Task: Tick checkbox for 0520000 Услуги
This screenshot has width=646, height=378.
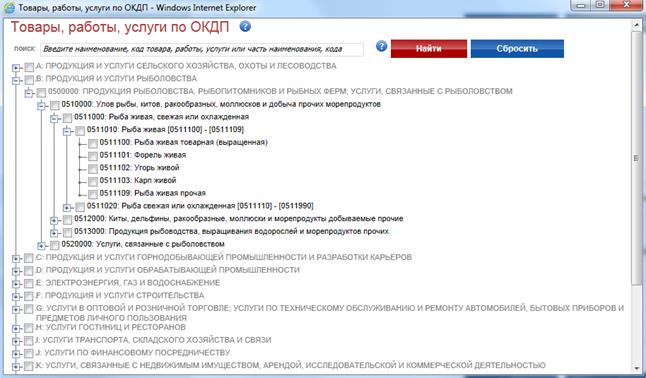Action: 54,245
